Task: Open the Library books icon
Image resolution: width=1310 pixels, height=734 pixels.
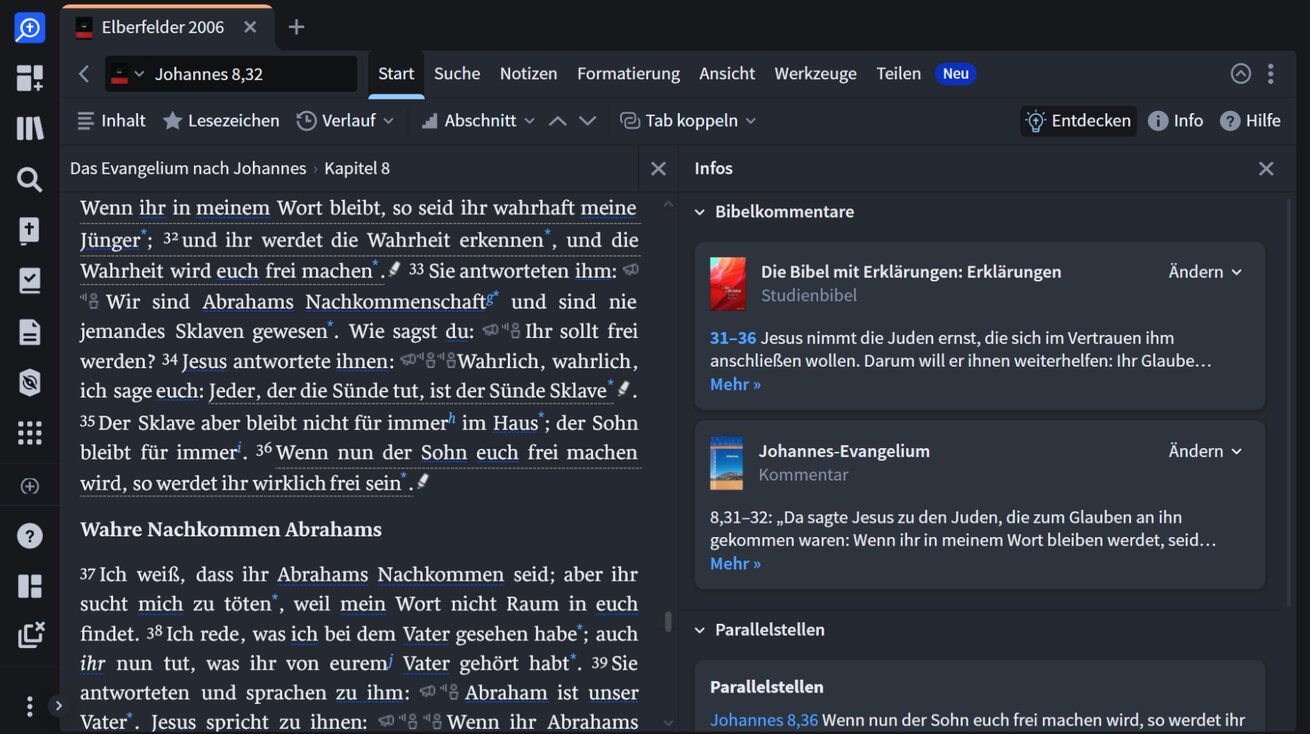Action: (x=29, y=128)
